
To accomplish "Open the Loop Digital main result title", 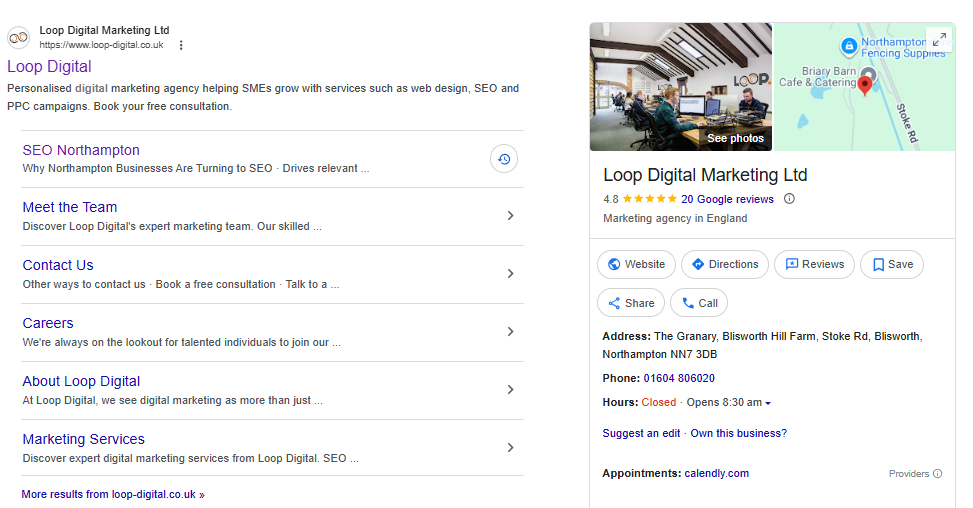I will point(49,66).
